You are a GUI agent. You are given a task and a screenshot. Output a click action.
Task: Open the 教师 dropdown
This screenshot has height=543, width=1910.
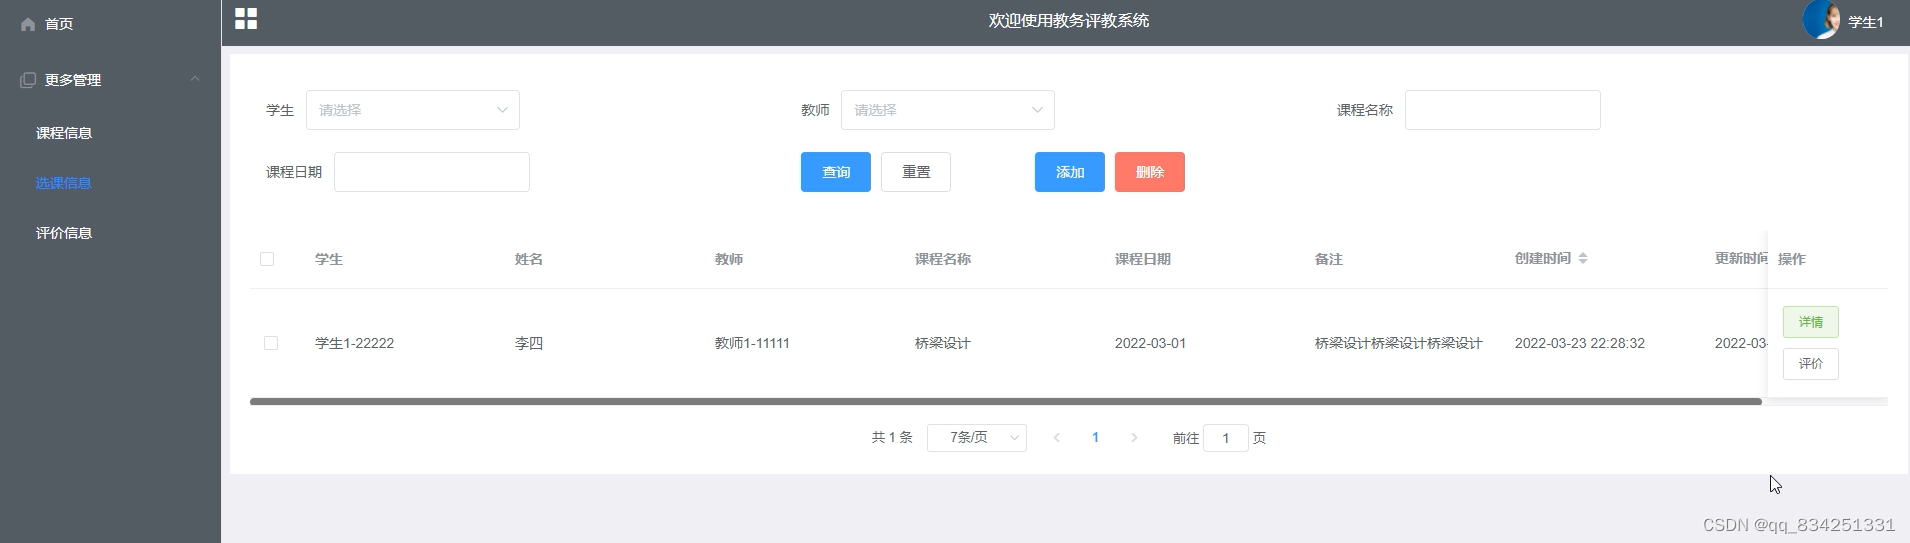[948, 110]
